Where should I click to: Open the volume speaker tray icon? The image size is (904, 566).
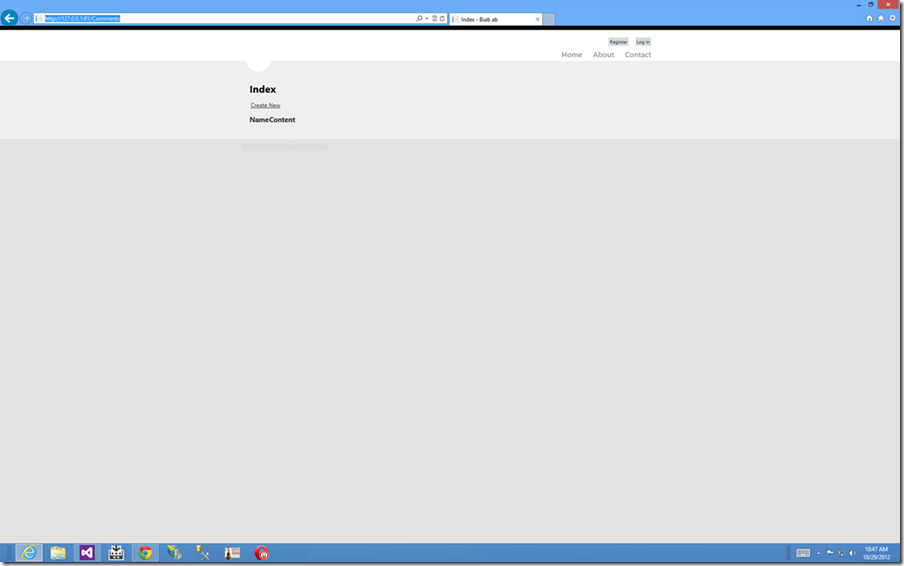[x=852, y=553]
